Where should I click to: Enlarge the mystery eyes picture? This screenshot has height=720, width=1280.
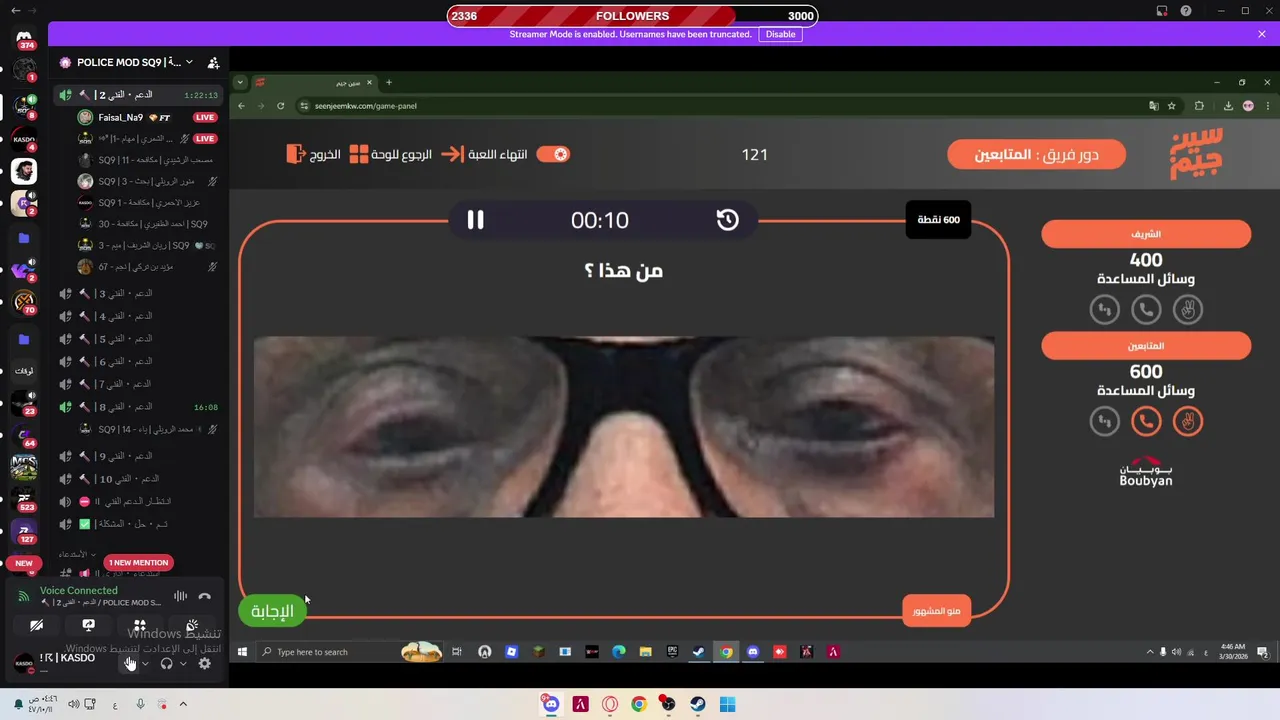tap(624, 427)
